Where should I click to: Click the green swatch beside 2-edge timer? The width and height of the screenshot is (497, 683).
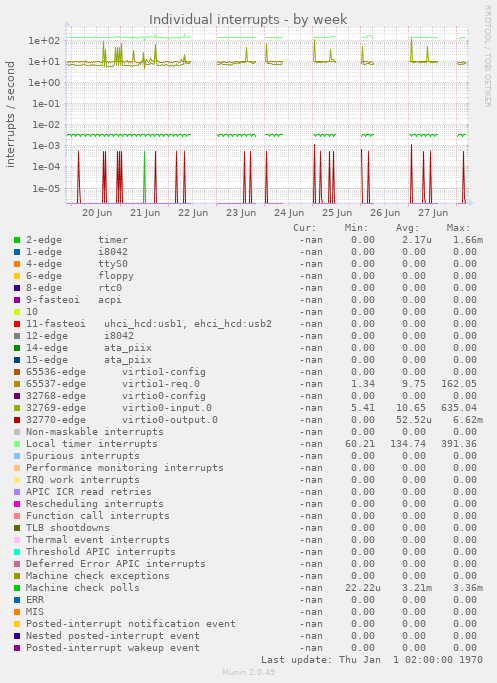[x=17, y=240]
